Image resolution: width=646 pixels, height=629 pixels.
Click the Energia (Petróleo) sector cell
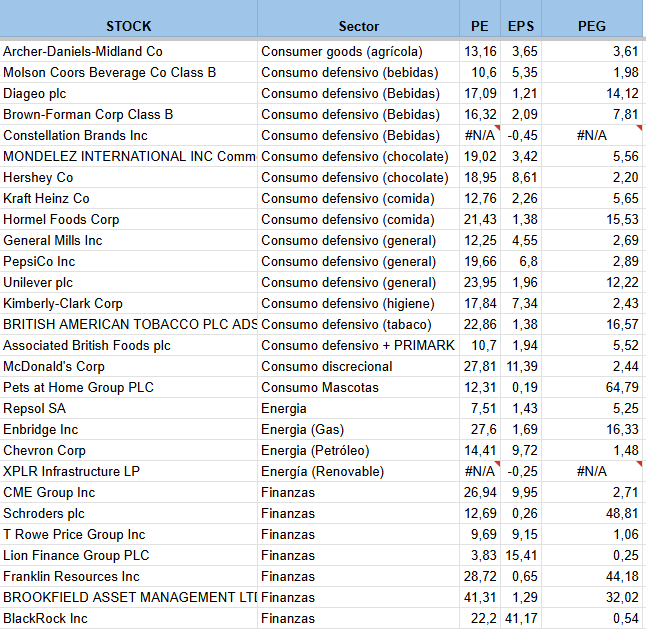[358, 451]
